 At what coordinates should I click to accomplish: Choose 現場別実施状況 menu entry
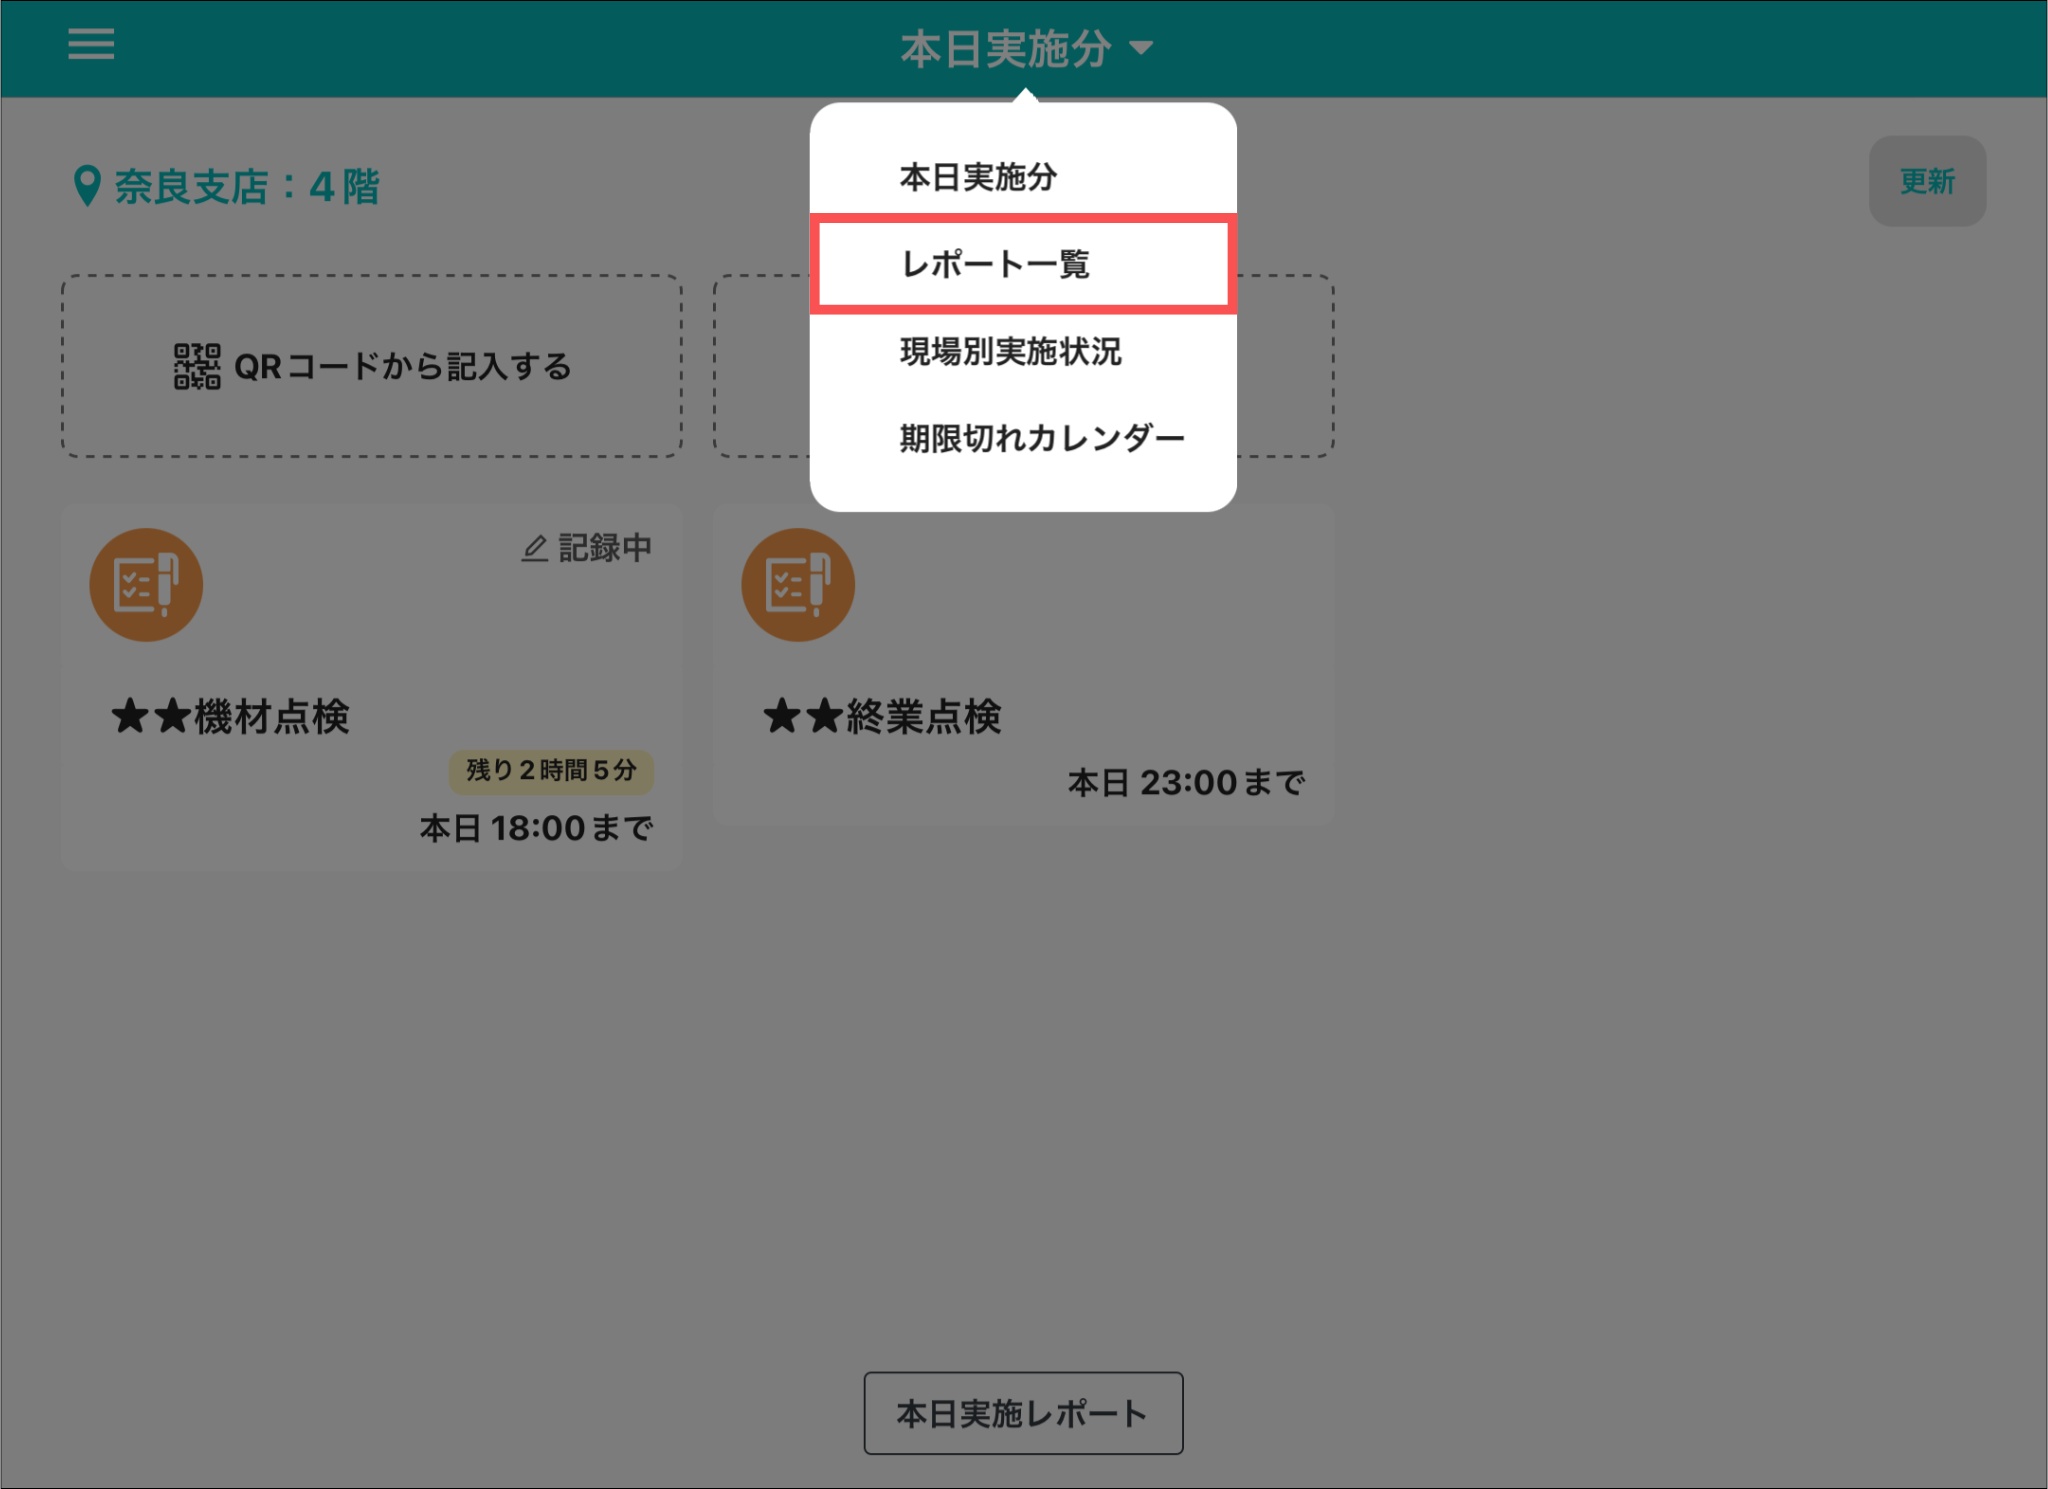pos(1010,352)
